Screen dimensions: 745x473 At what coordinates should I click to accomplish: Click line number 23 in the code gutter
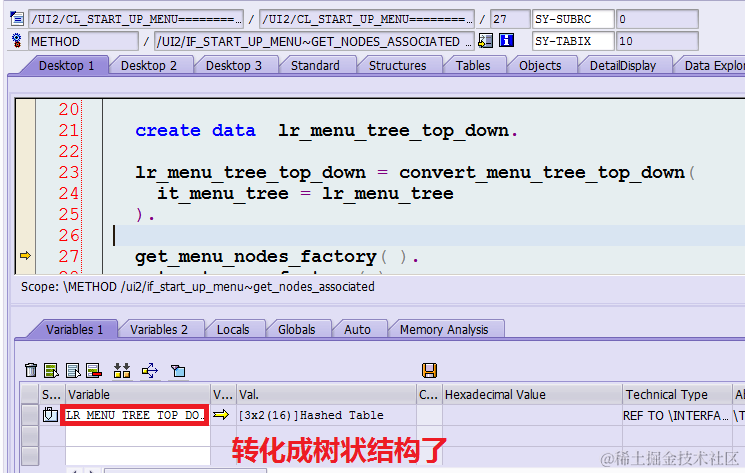tap(68, 172)
